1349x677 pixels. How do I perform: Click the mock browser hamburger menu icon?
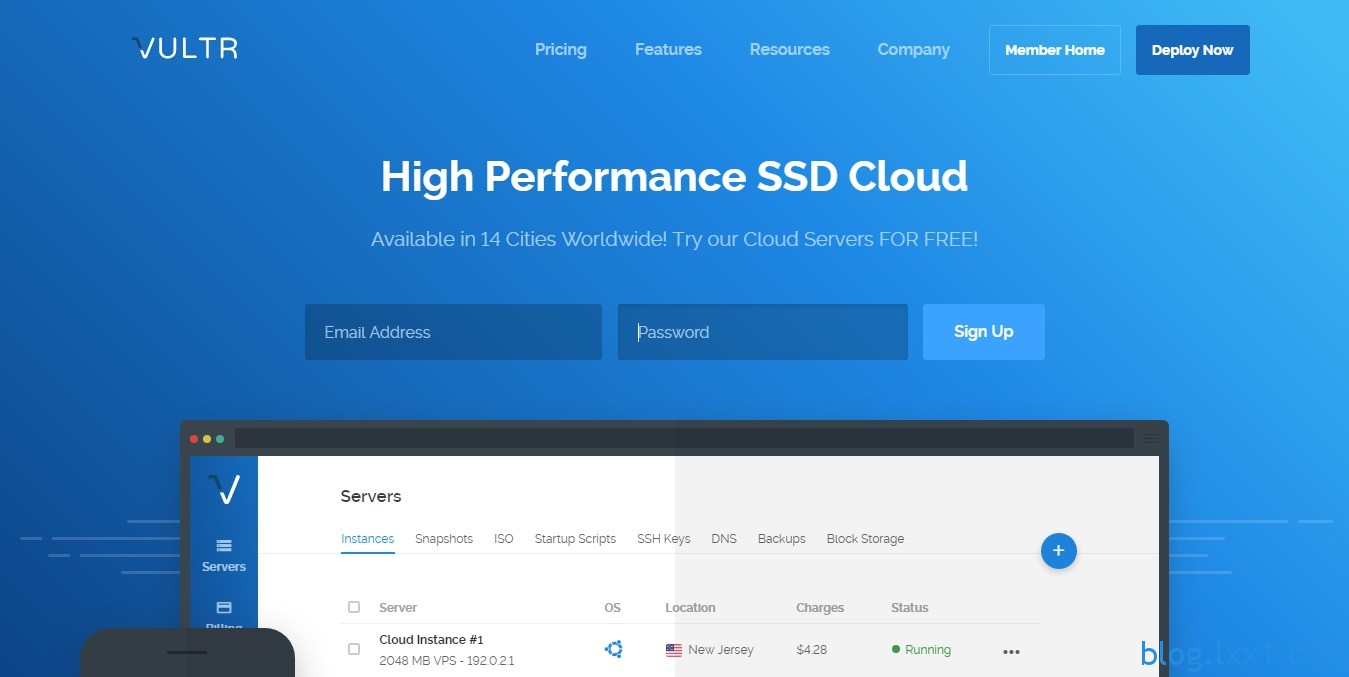click(x=1152, y=438)
